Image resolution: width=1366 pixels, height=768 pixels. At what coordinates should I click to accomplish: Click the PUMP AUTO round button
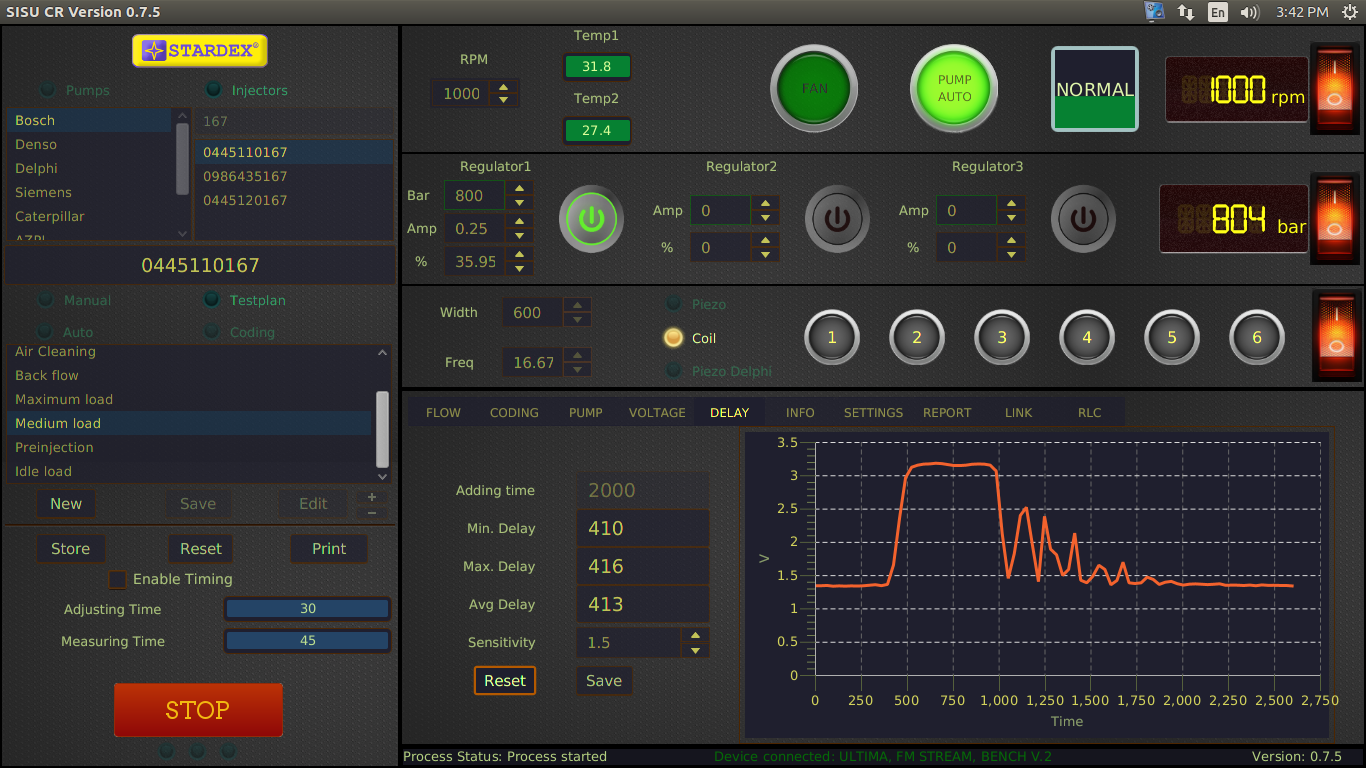(x=954, y=89)
